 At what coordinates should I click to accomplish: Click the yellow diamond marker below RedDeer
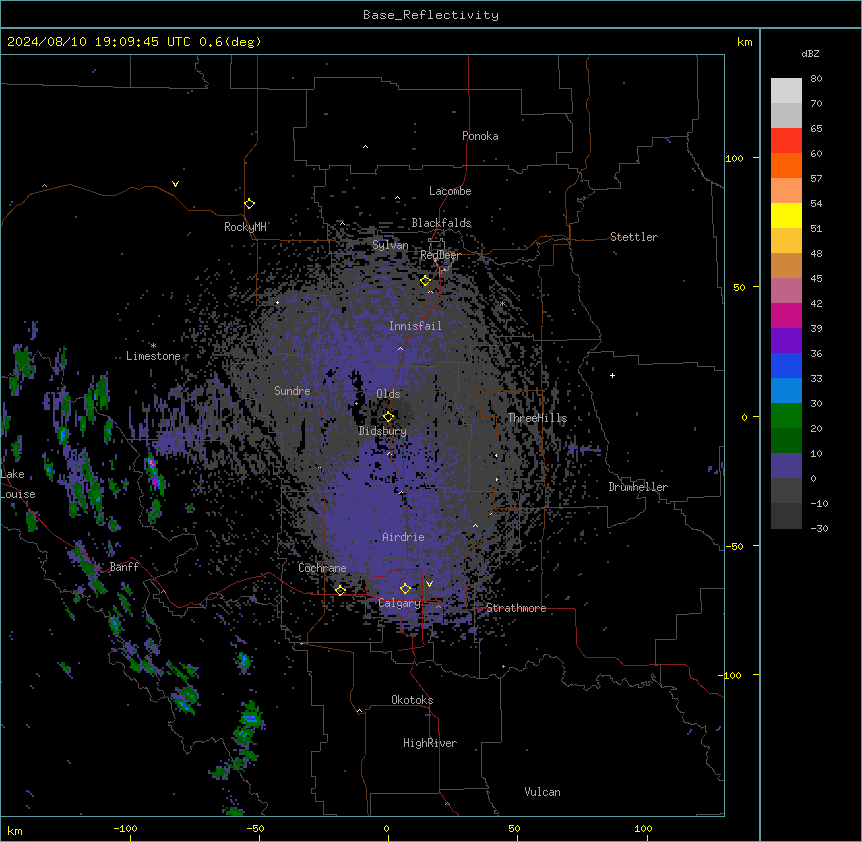pos(426,281)
